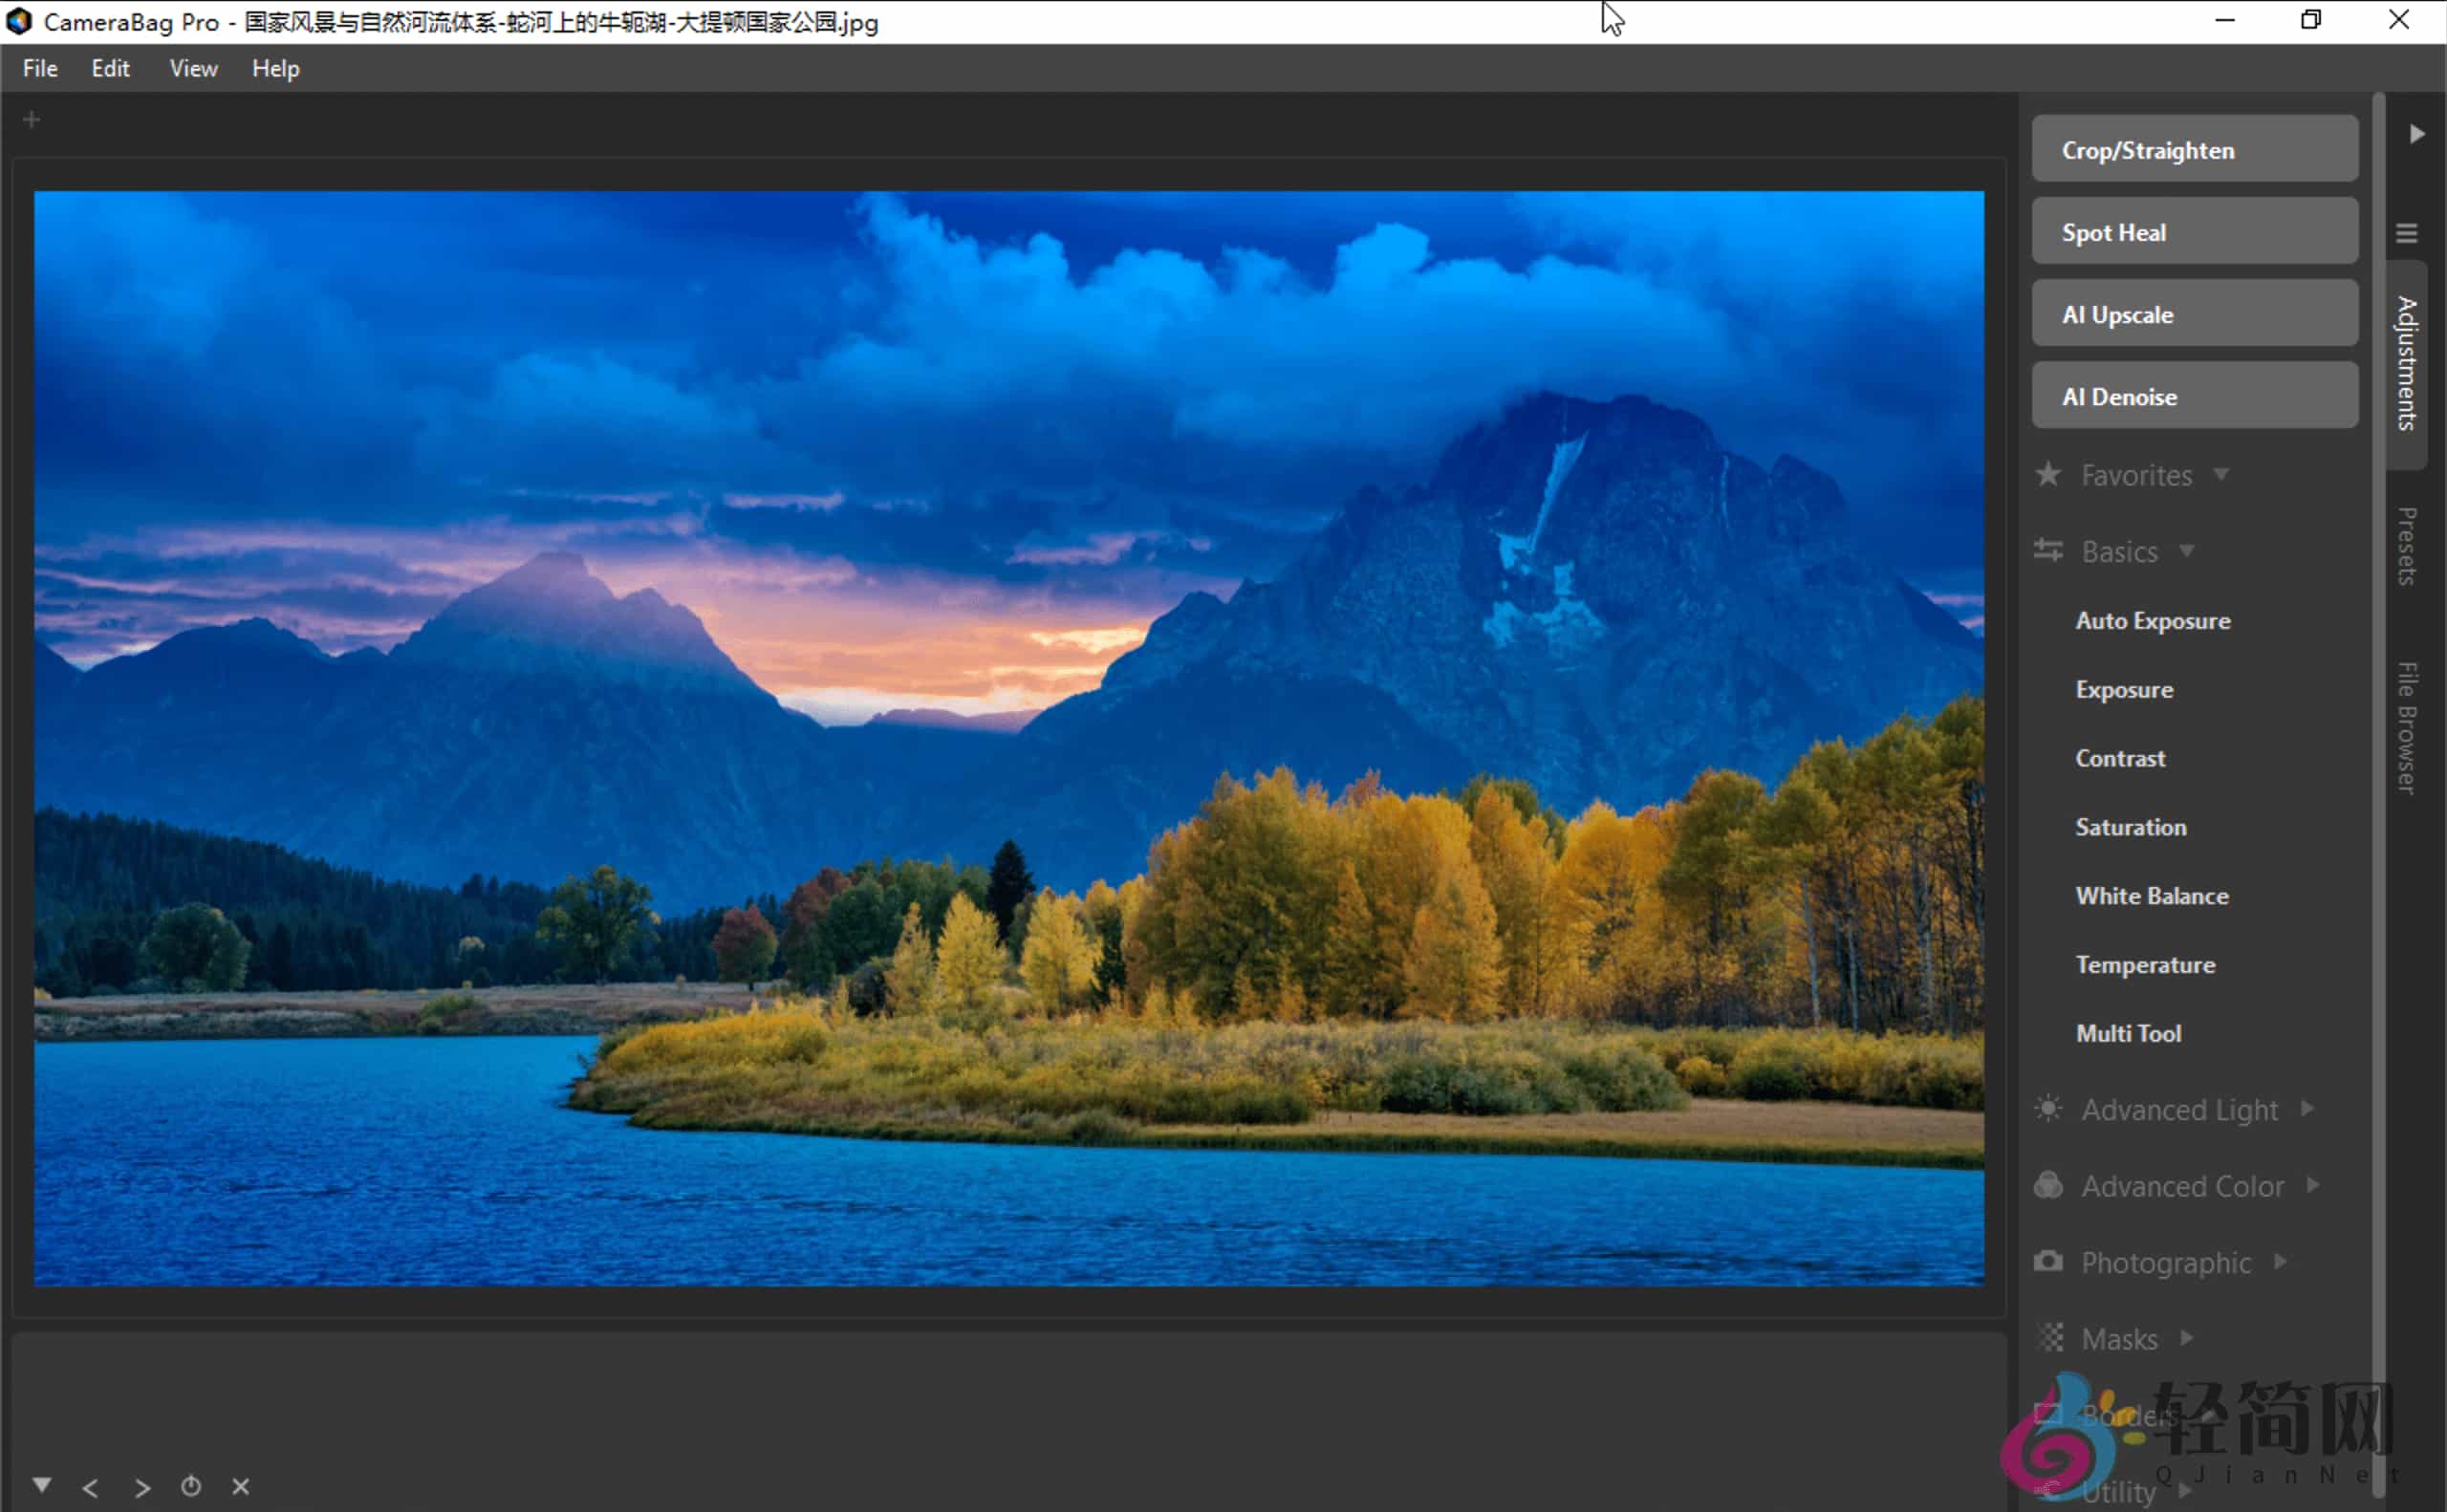Click the mountain landscape photo preview

1008,738
